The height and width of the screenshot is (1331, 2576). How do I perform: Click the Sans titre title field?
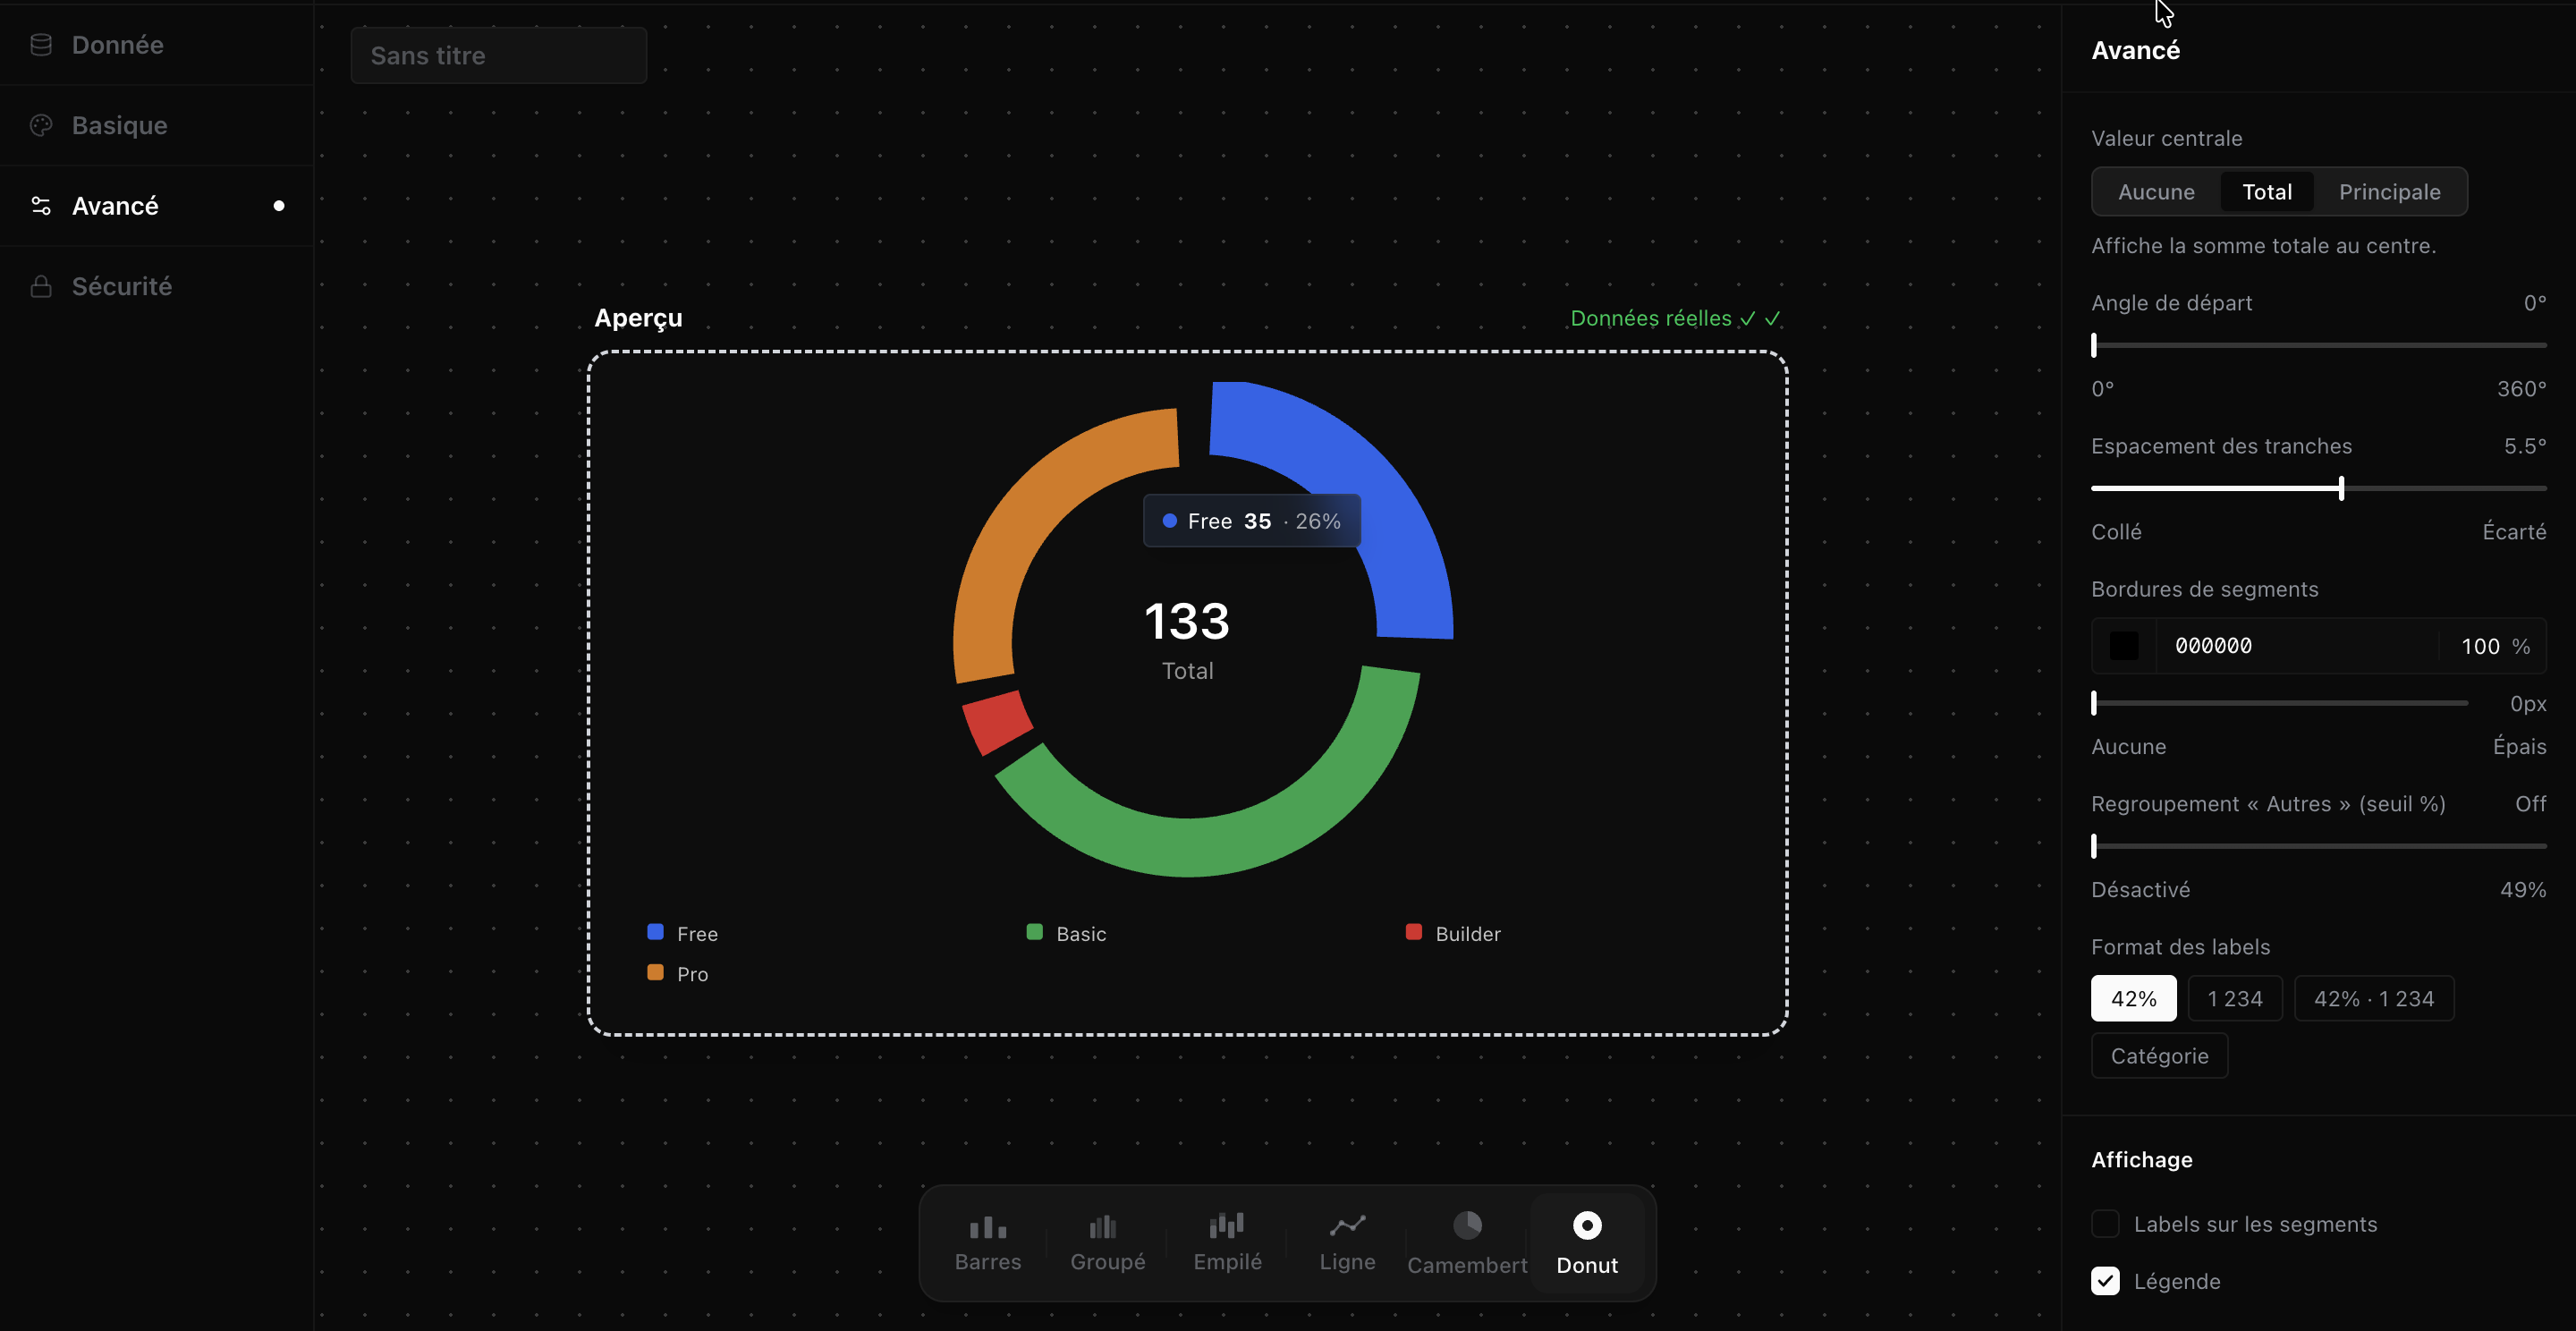tap(498, 56)
